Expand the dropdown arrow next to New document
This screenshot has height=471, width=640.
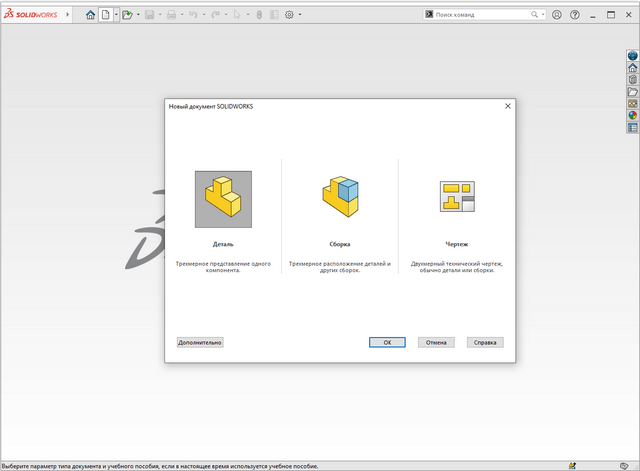pos(116,15)
